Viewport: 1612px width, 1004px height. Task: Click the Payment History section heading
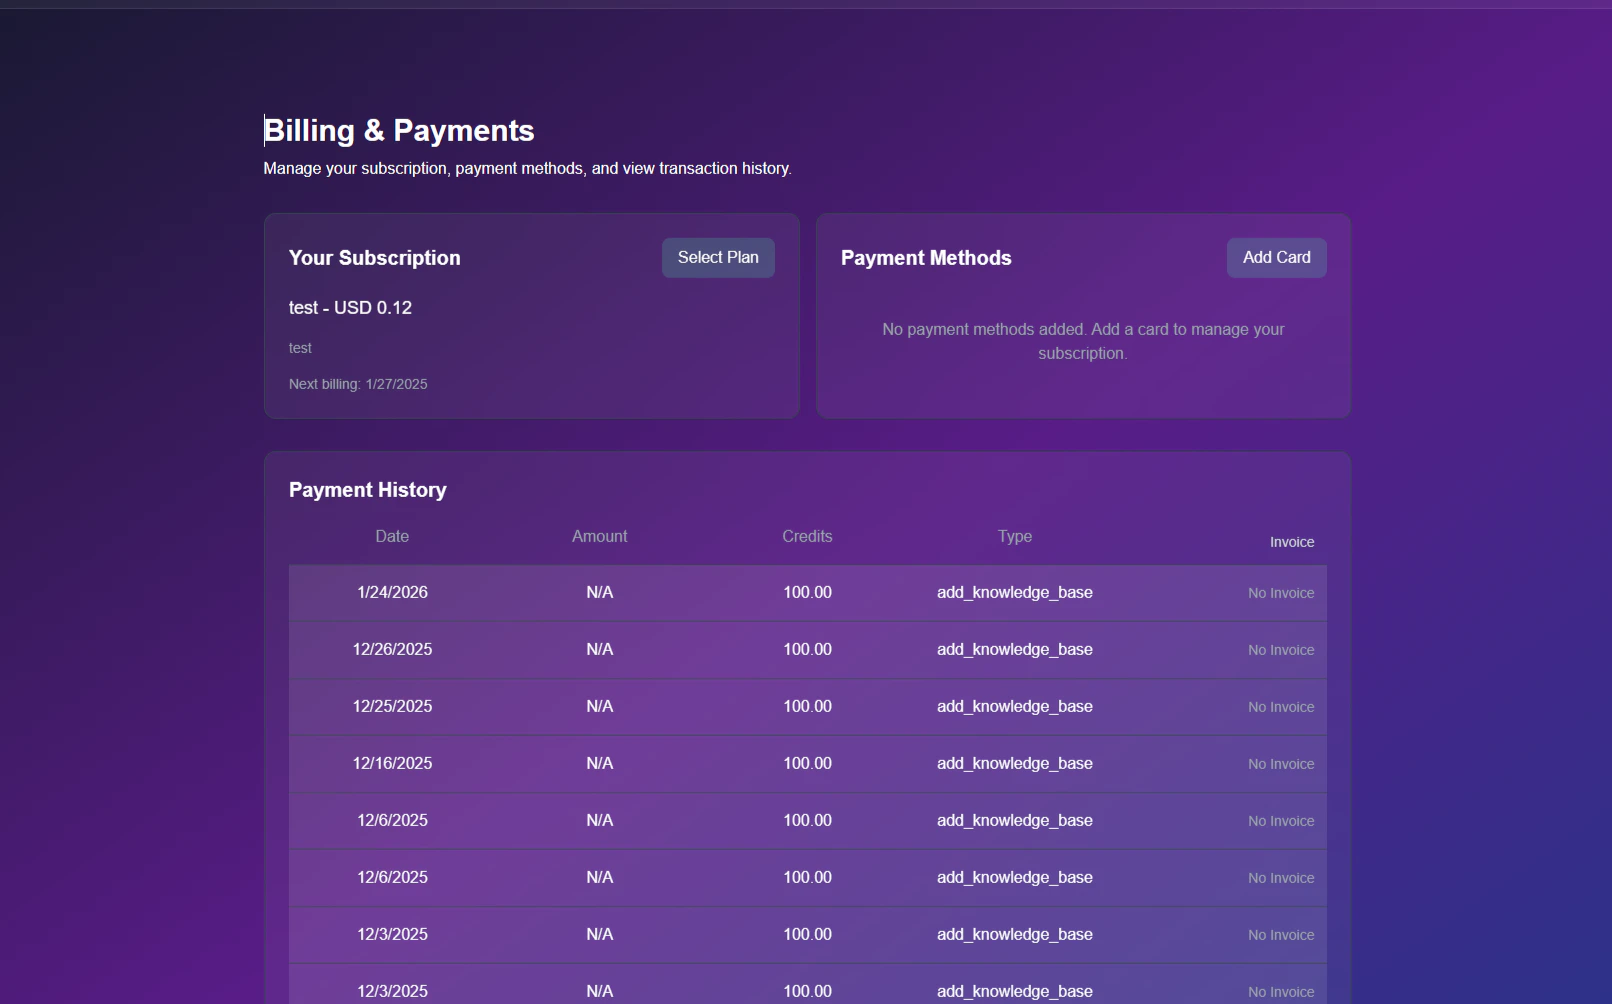coord(367,489)
